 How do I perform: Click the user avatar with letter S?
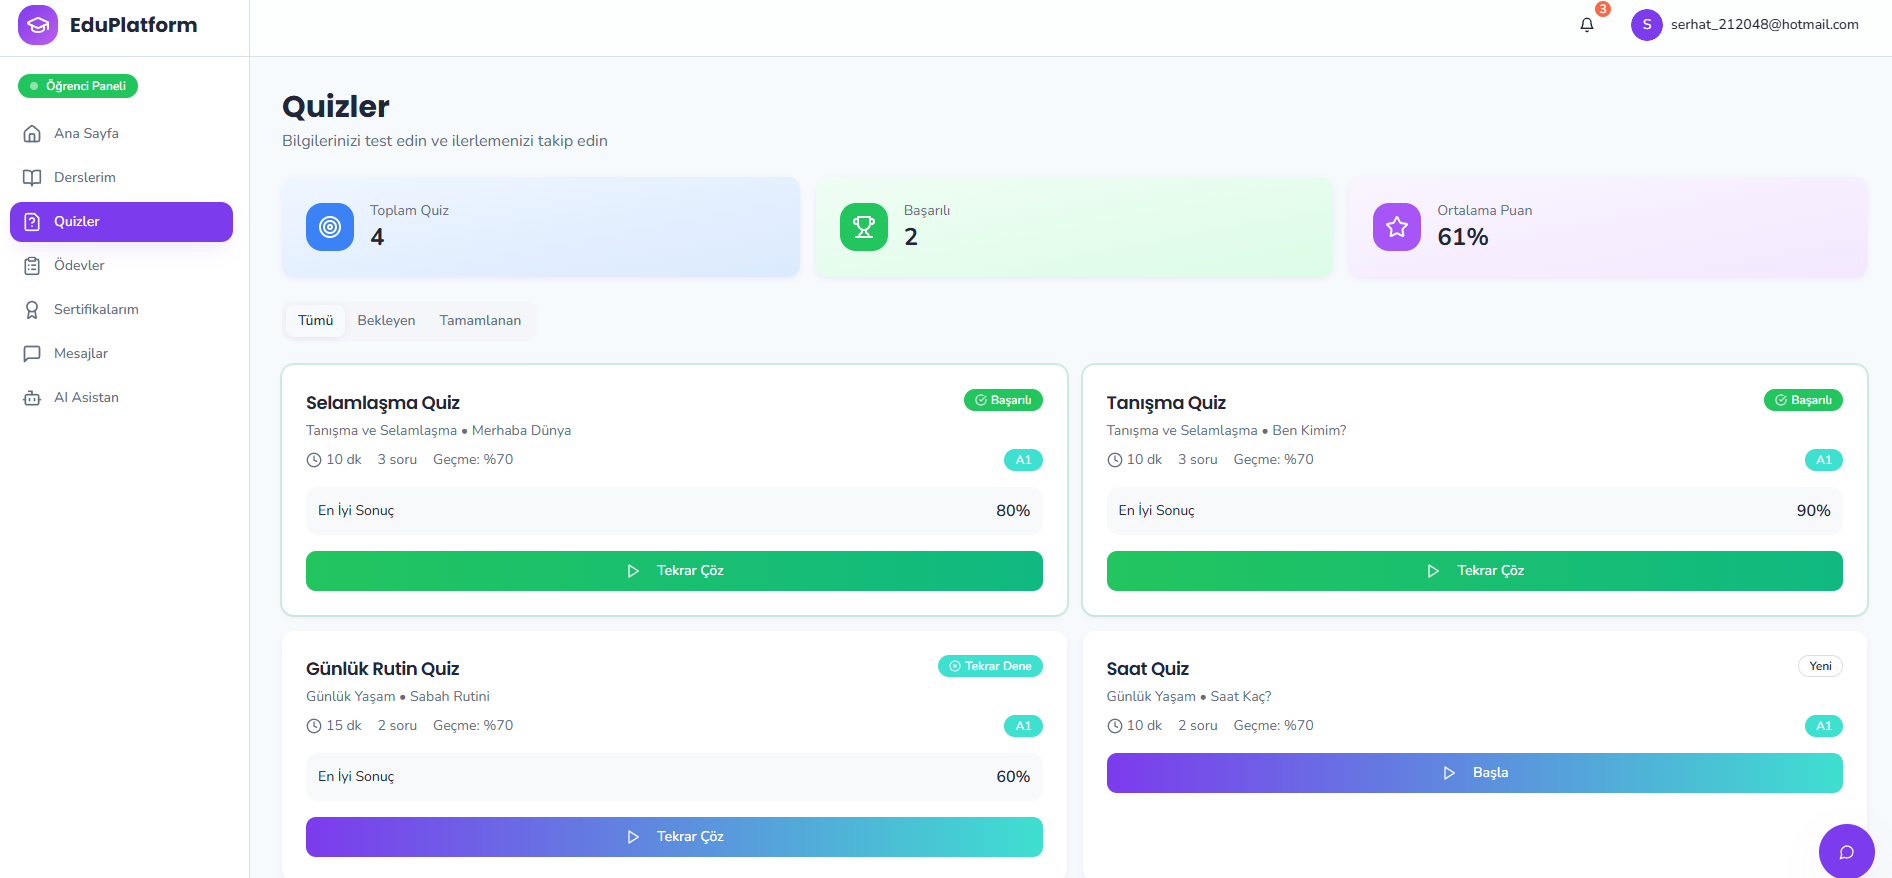[x=1646, y=25]
